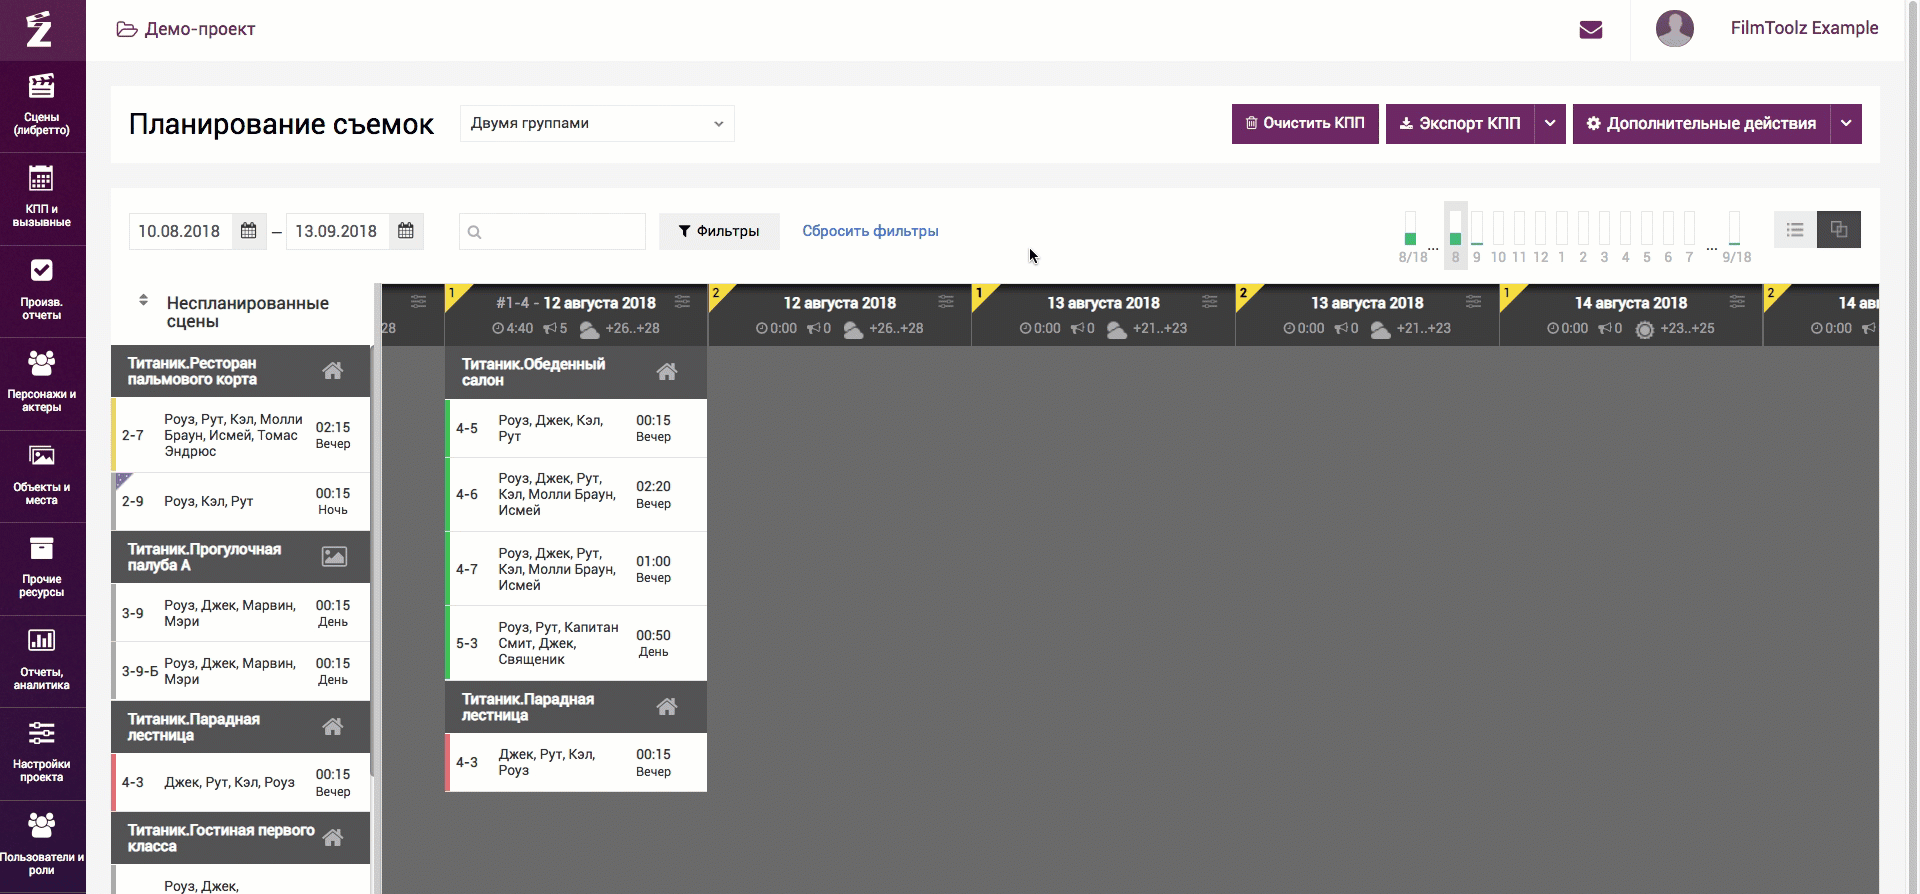The width and height of the screenshot is (1920, 894).
Task: Open calendar for start date 10.08.2018
Action: tap(249, 231)
